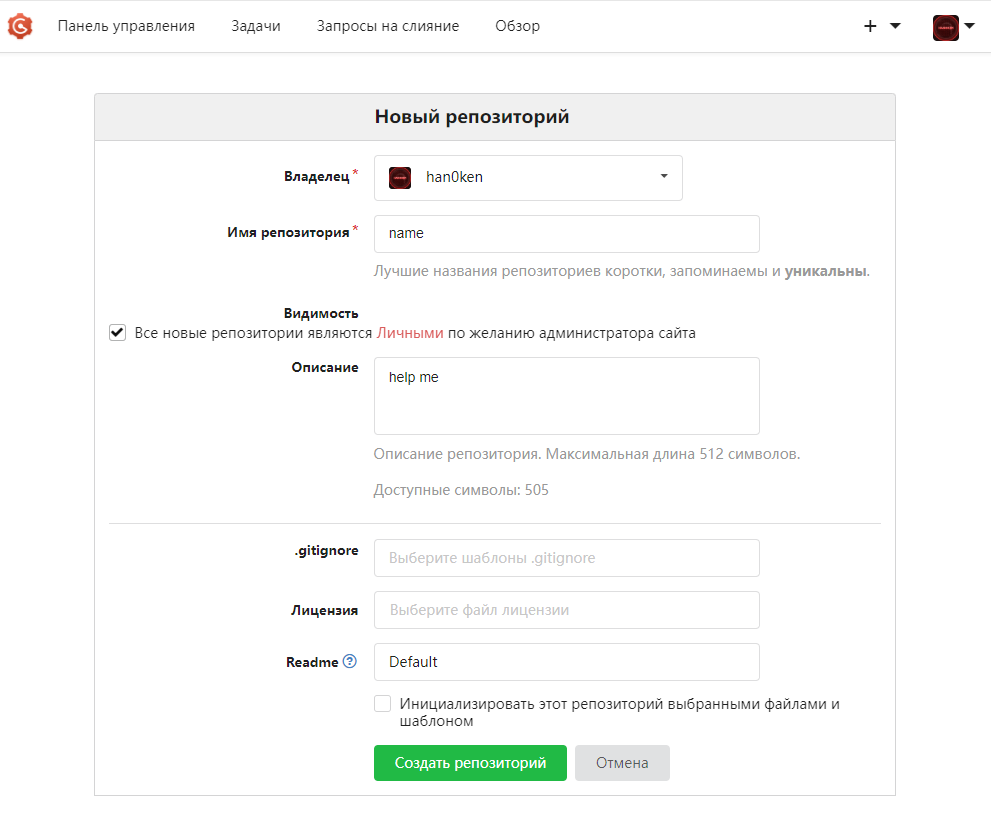Open the Лицензия file selector
The image size is (991, 819).
[566, 609]
